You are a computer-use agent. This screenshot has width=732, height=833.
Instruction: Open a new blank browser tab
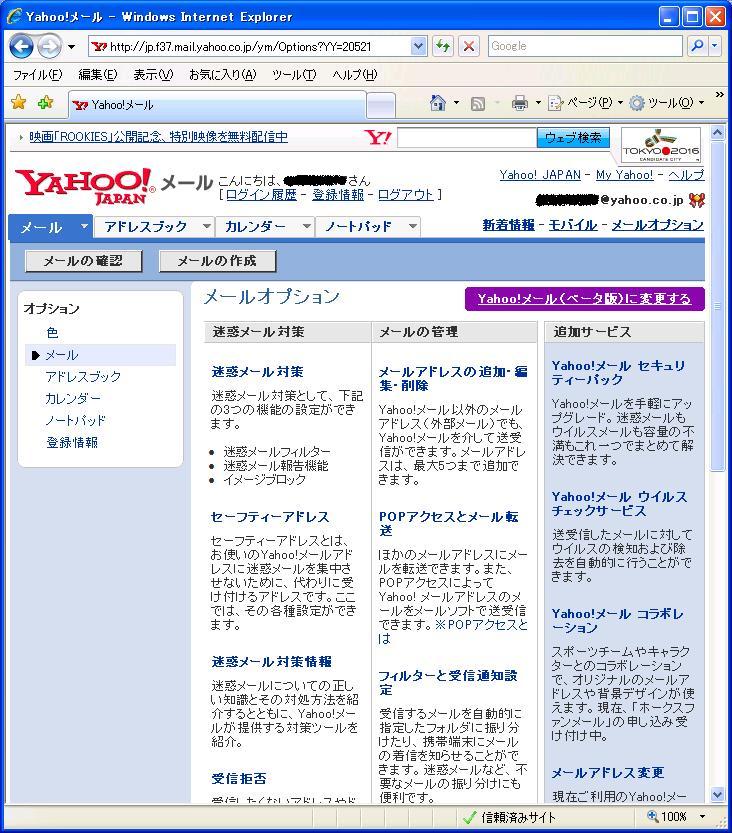point(381,106)
